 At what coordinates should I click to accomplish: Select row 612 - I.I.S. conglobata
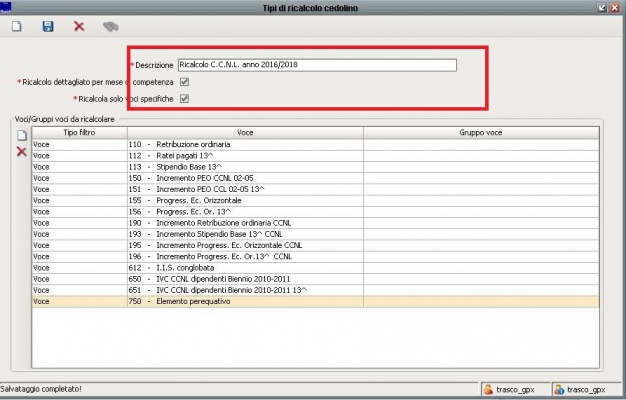(315, 267)
